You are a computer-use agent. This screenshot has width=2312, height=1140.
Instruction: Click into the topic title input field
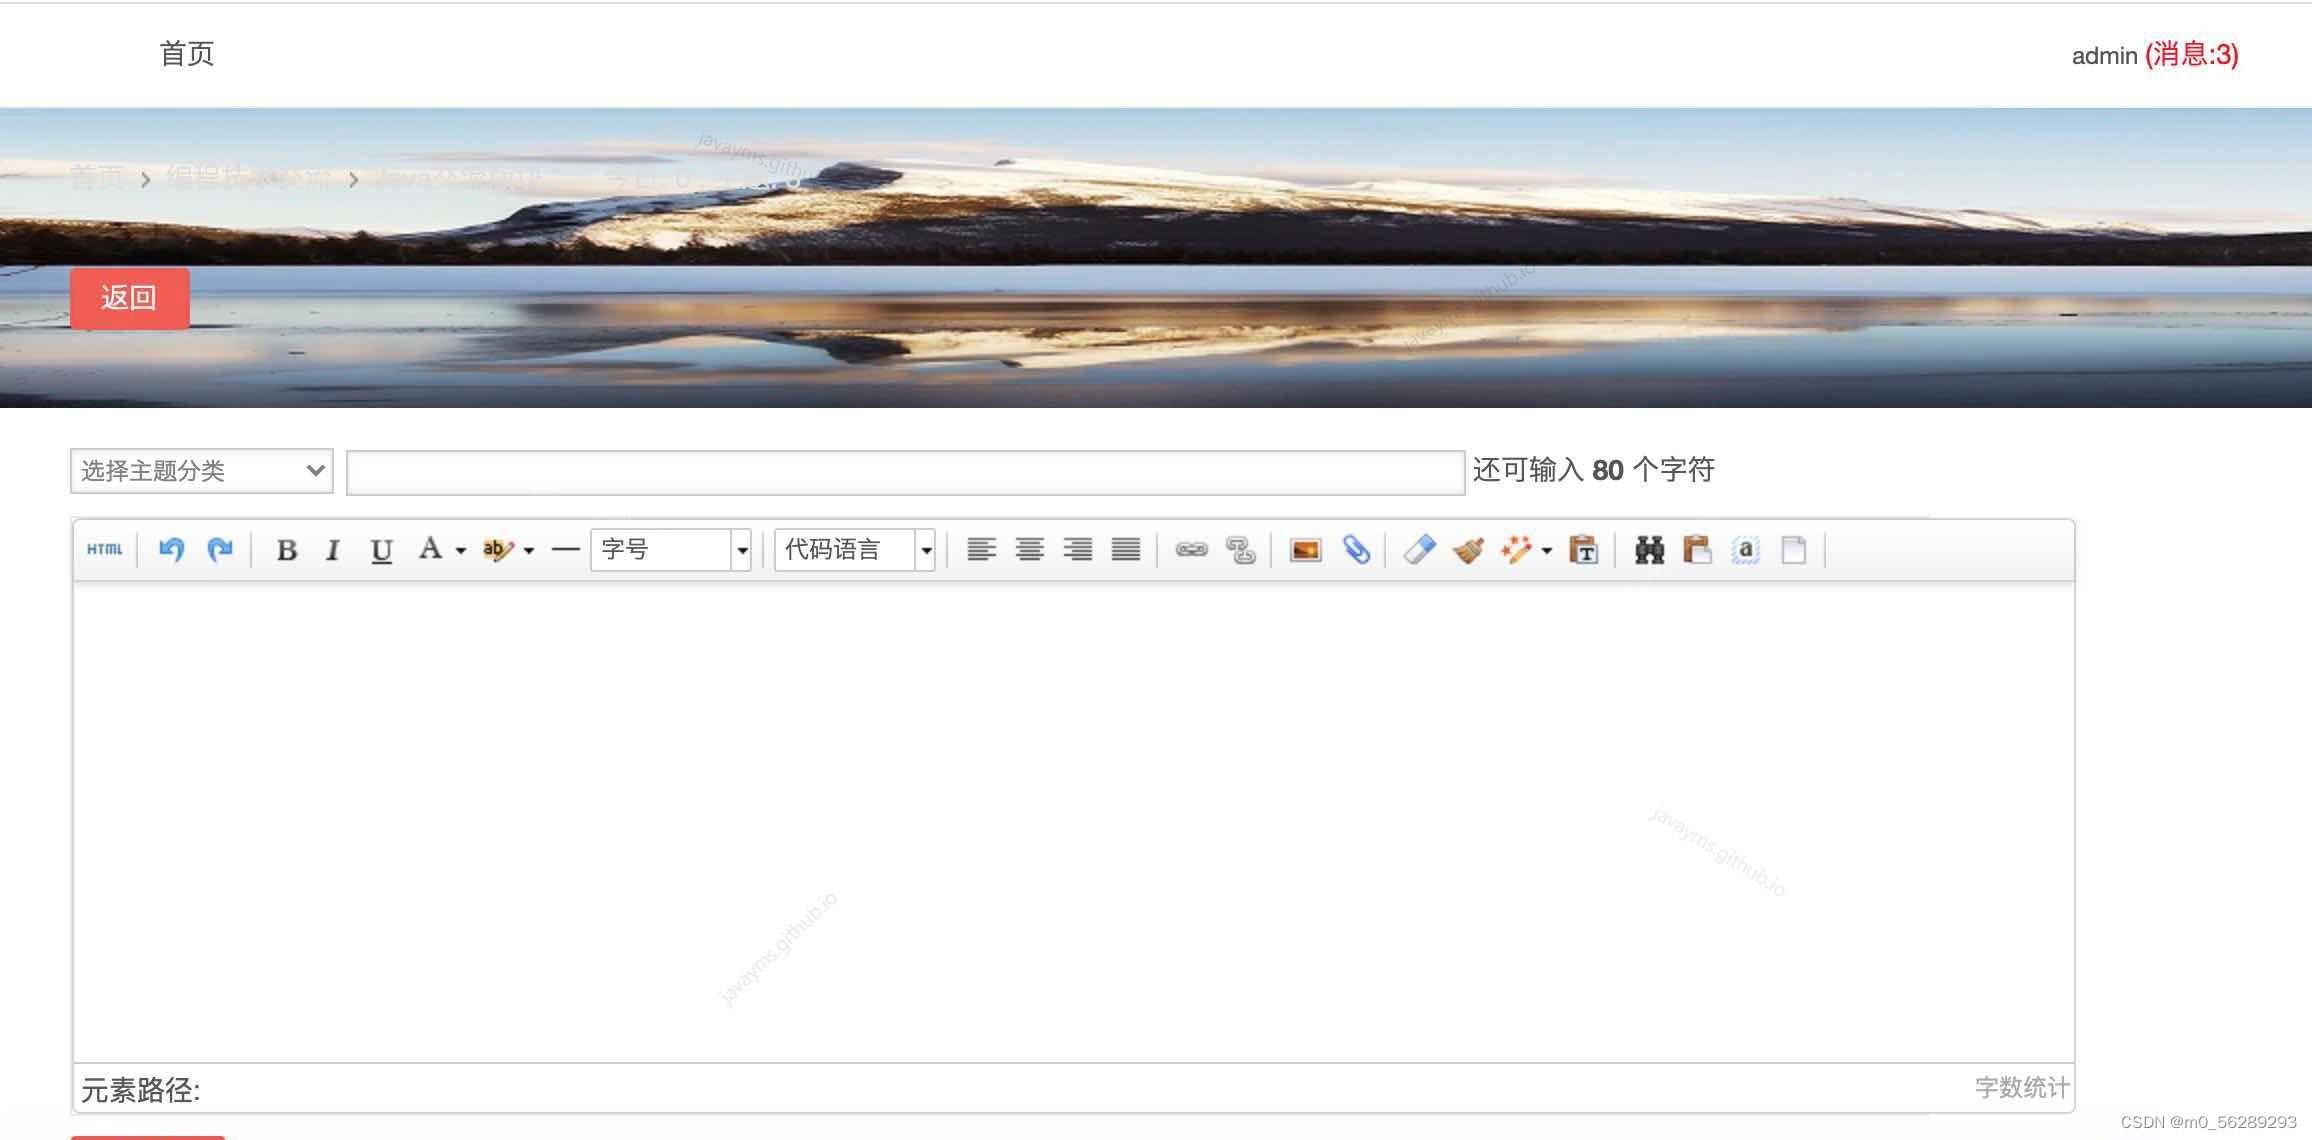click(x=905, y=472)
